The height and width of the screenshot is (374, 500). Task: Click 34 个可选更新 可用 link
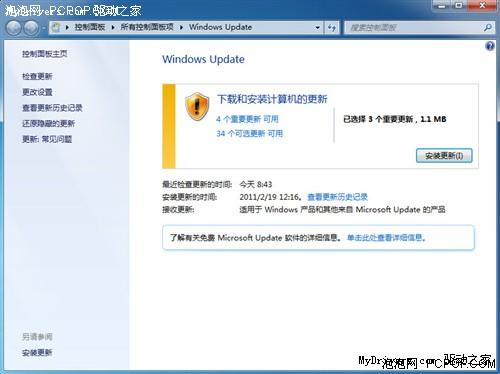249,134
